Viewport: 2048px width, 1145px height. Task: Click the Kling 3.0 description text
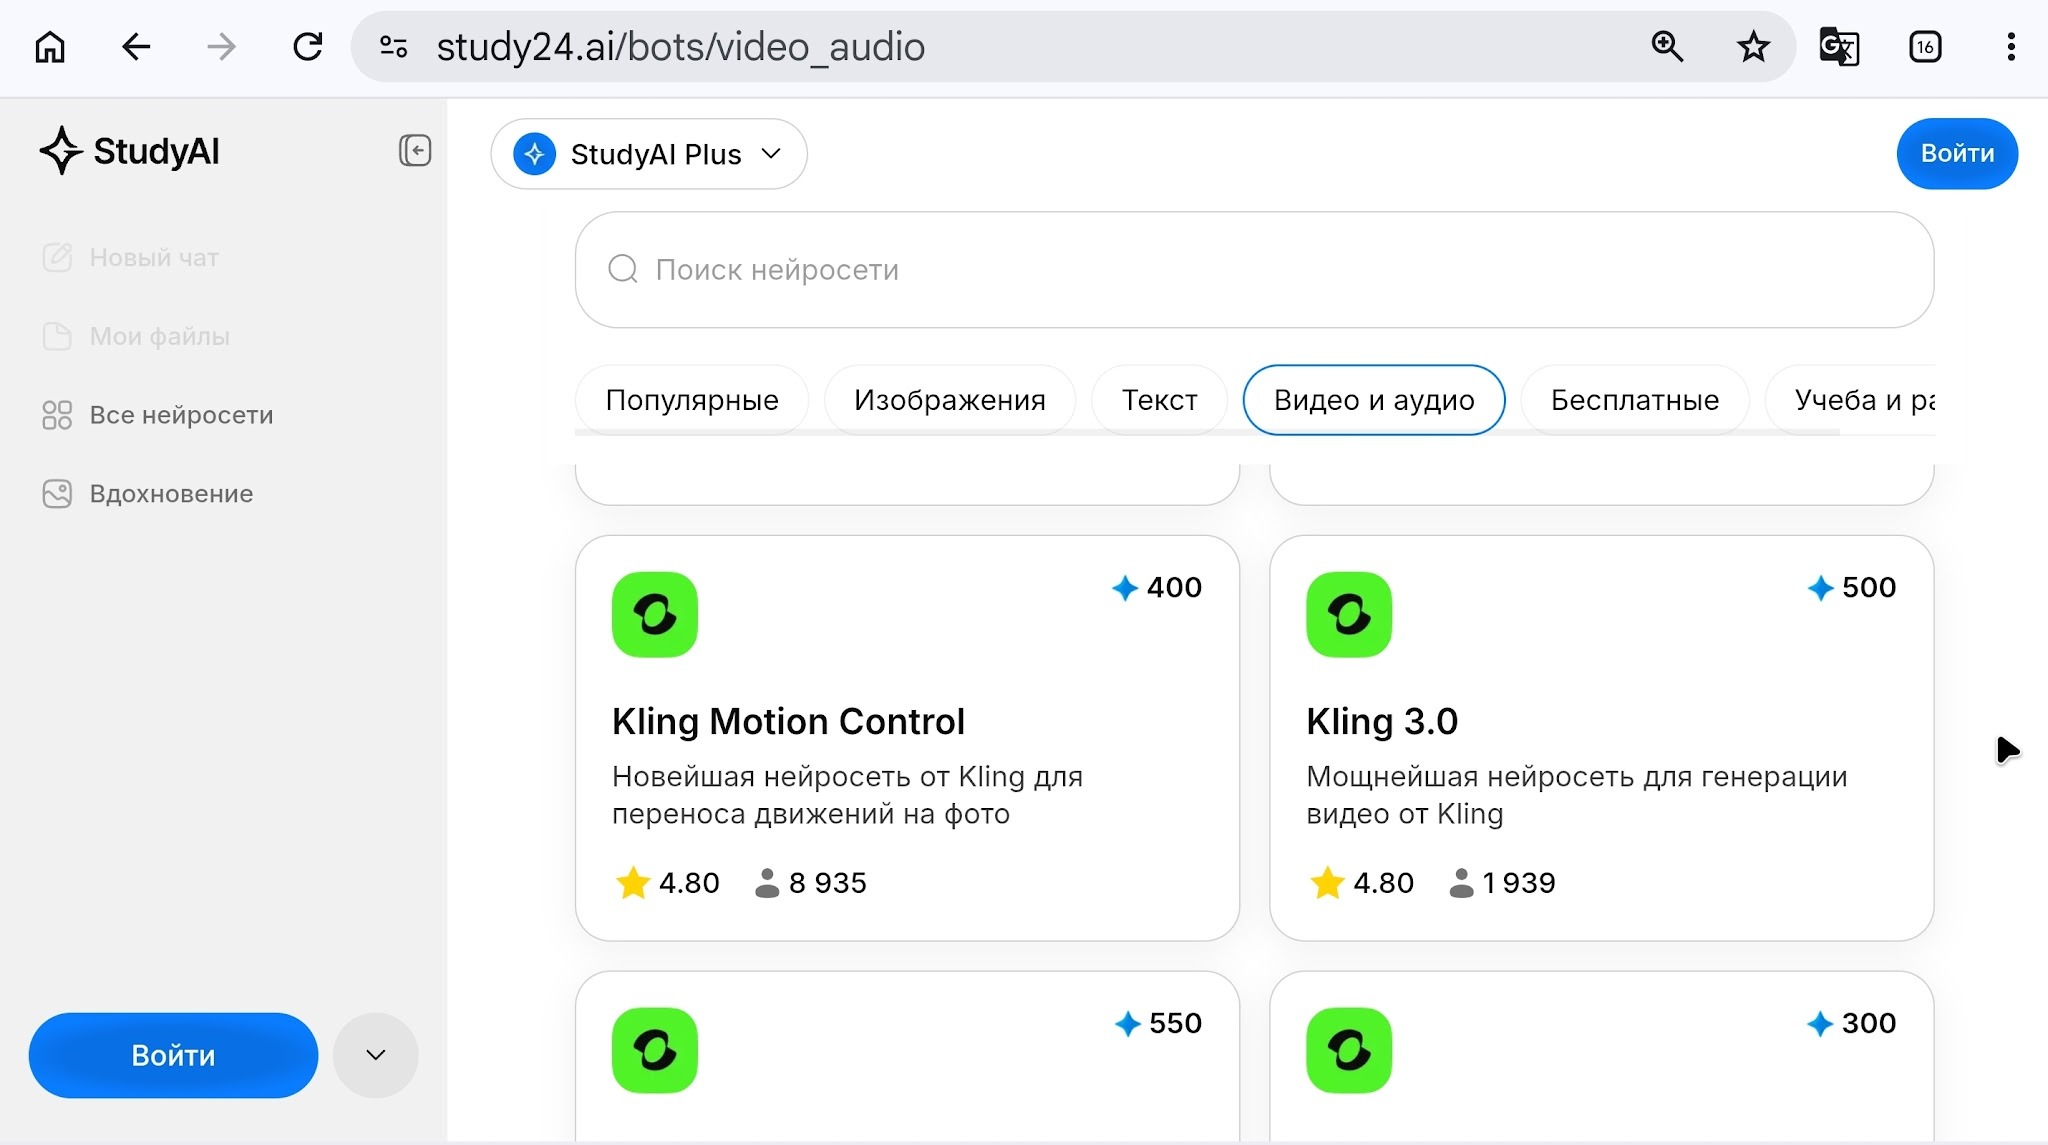click(x=1577, y=795)
